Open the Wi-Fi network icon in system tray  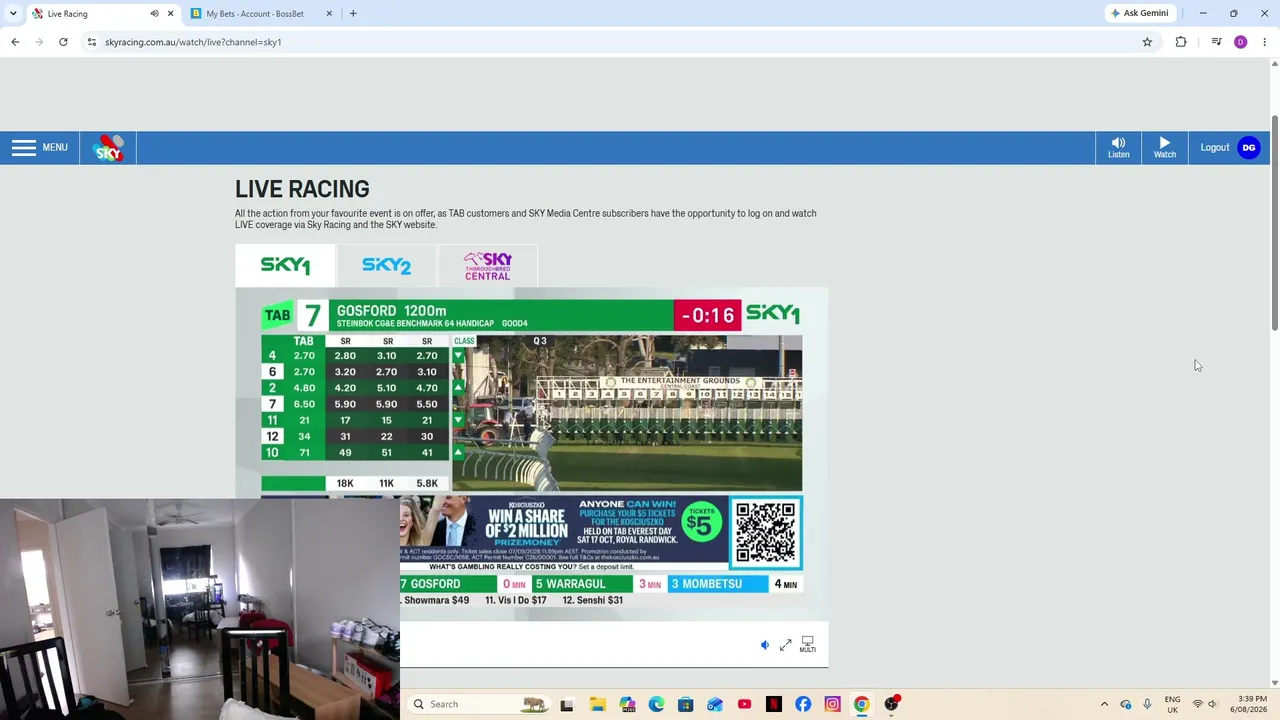pos(1197,704)
